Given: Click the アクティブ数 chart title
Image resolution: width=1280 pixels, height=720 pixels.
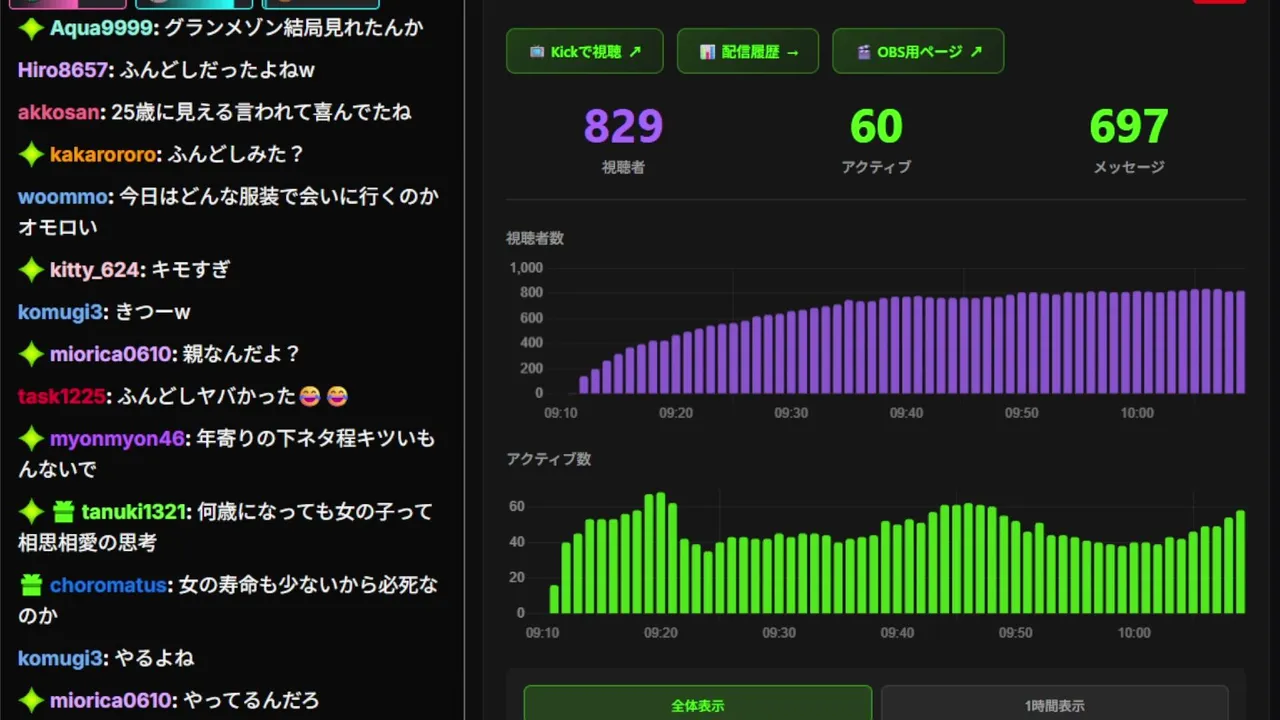Looking at the screenshot, I should point(548,459).
